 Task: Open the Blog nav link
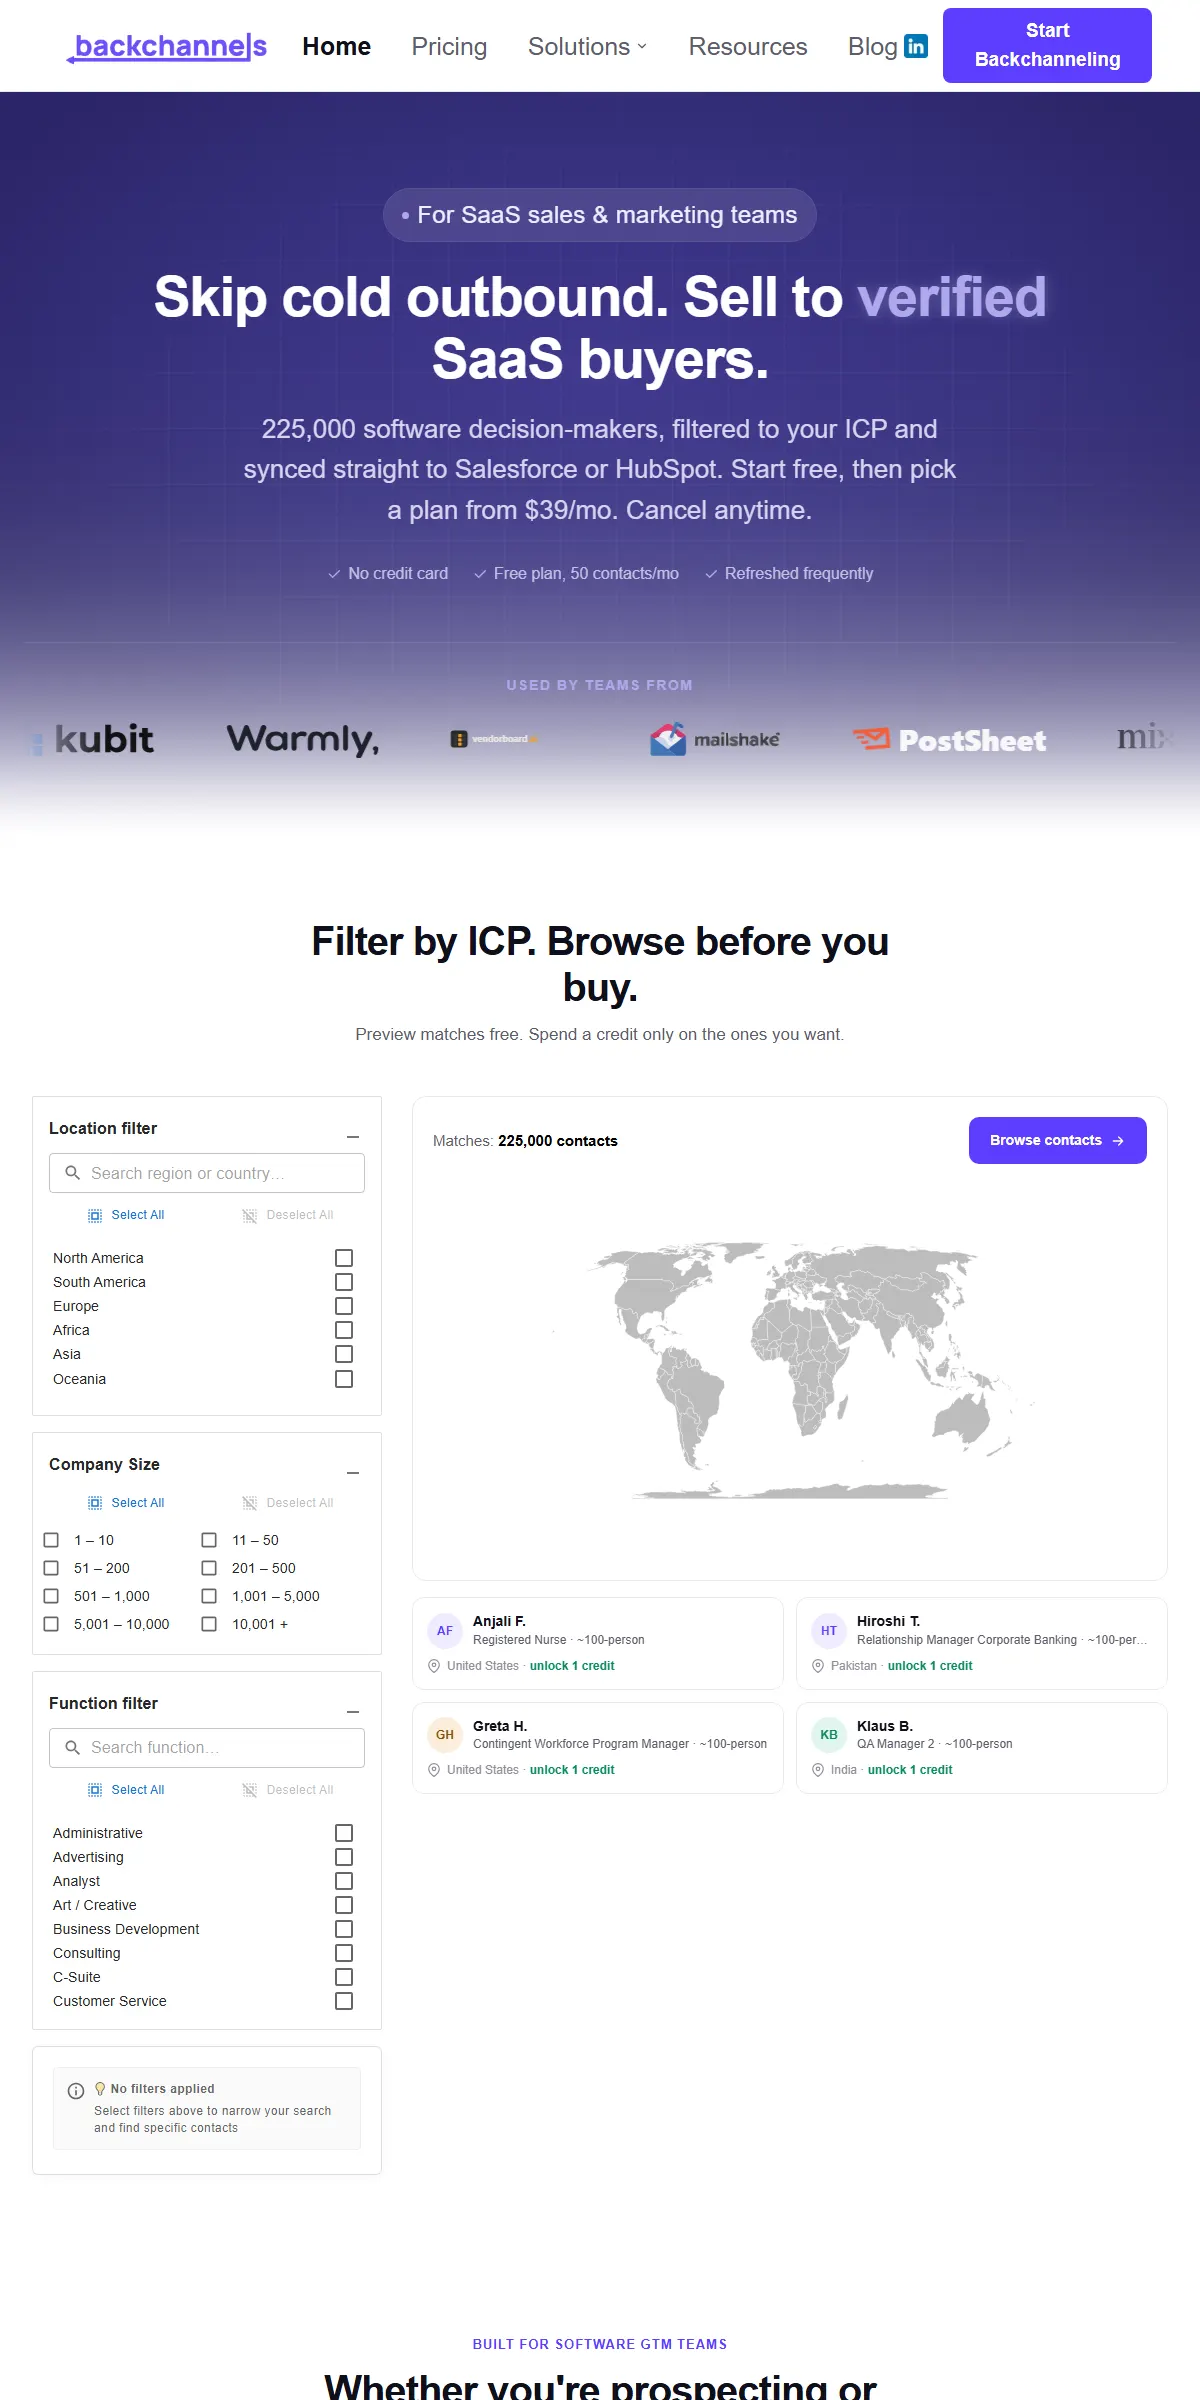872,46
